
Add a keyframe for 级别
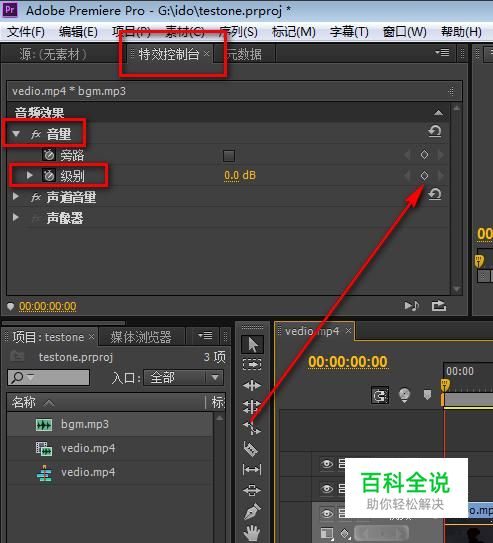point(424,176)
